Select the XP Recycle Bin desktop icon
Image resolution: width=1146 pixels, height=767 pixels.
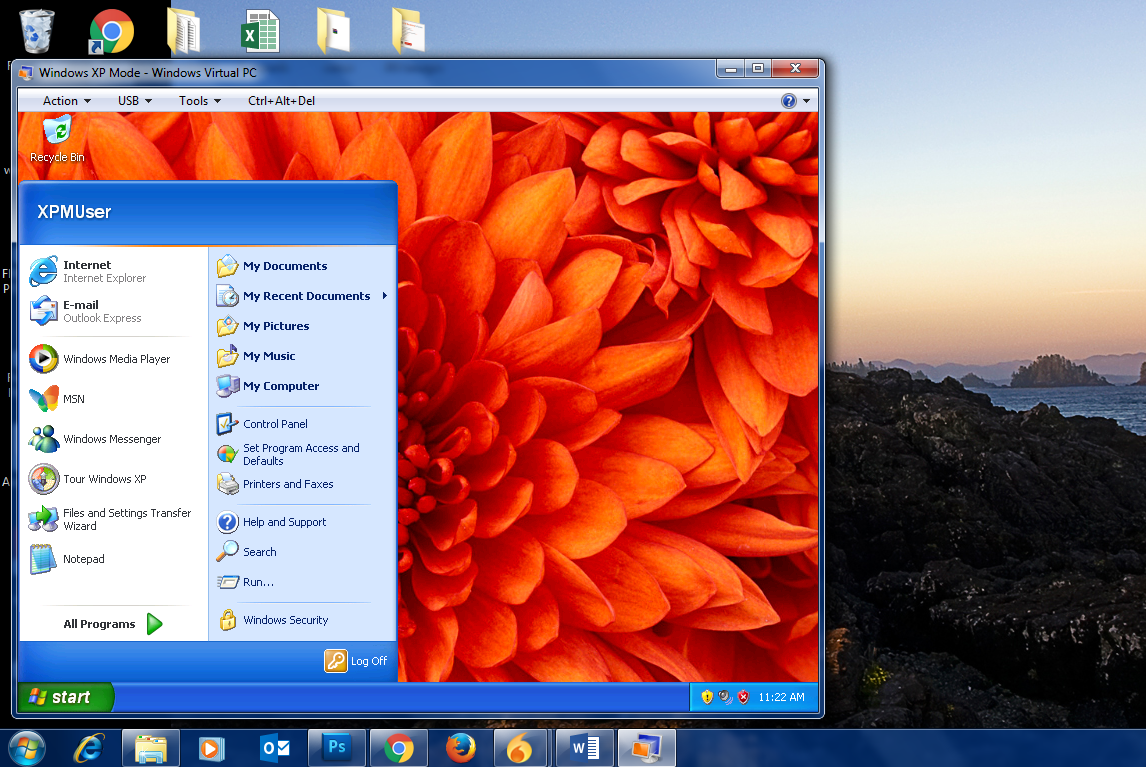pyautogui.click(x=57, y=140)
